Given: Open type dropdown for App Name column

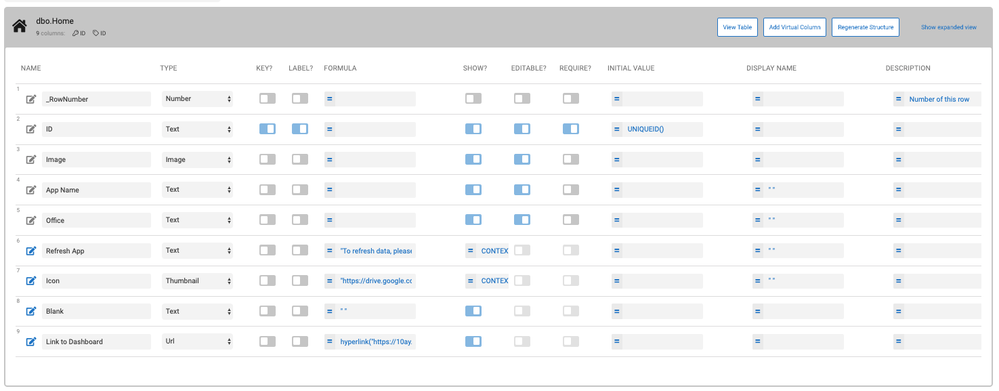Looking at the screenshot, I should pos(198,190).
